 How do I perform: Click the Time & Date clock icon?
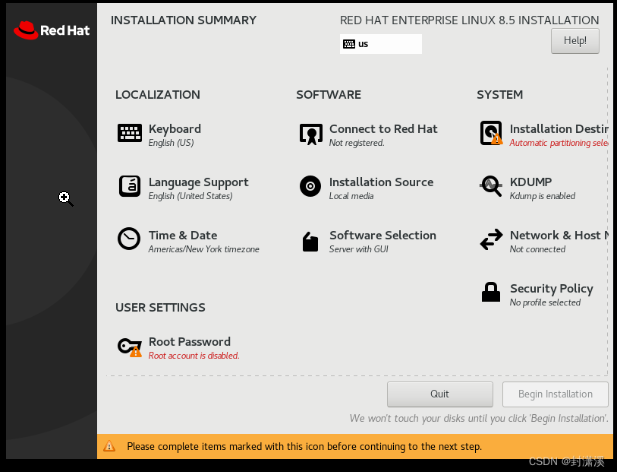(x=129, y=239)
